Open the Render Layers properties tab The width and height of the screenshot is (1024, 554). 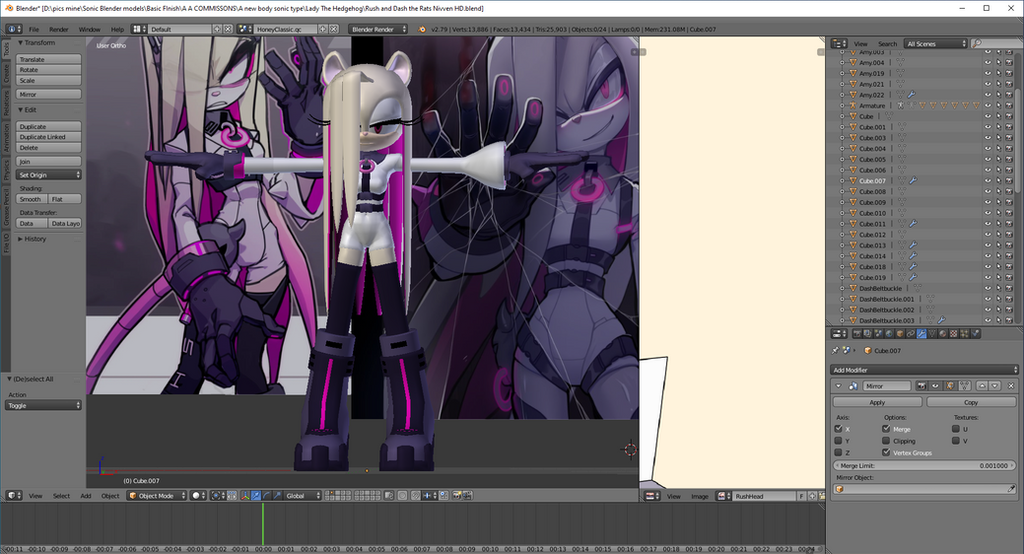point(868,333)
